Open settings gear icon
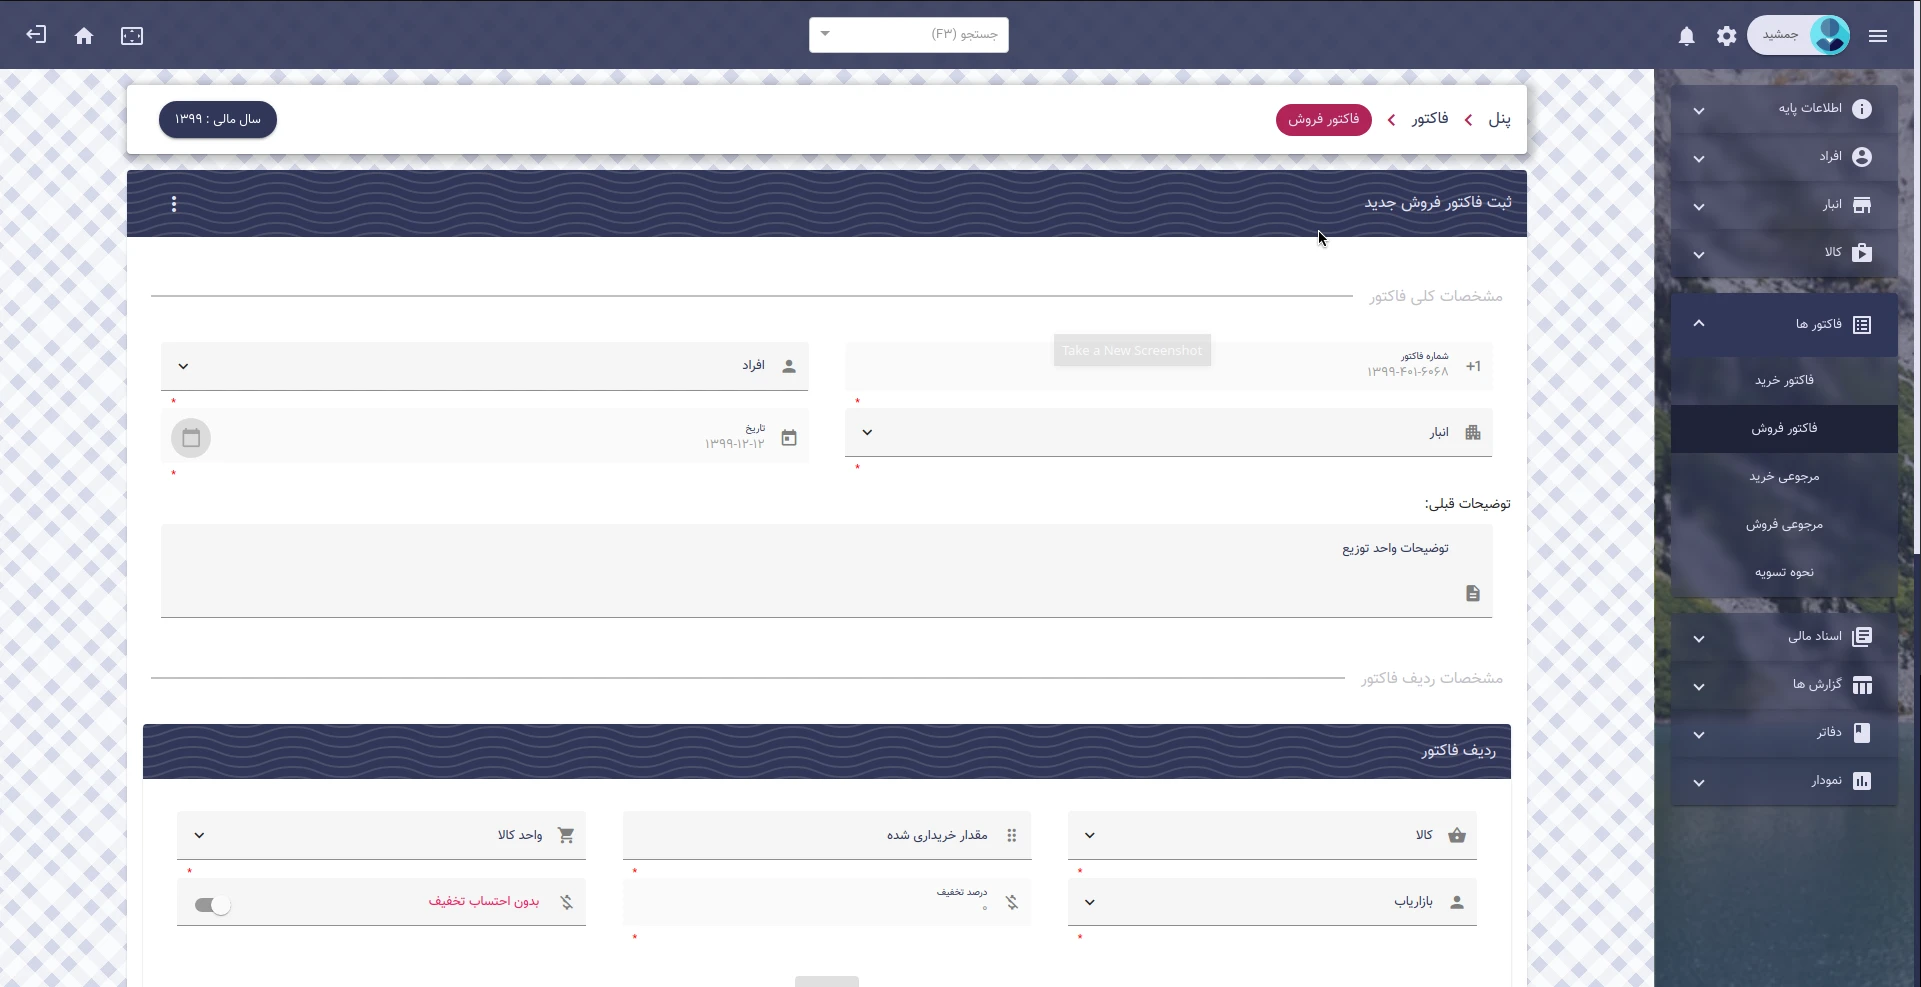The width and height of the screenshot is (1921, 987). click(1726, 36)
